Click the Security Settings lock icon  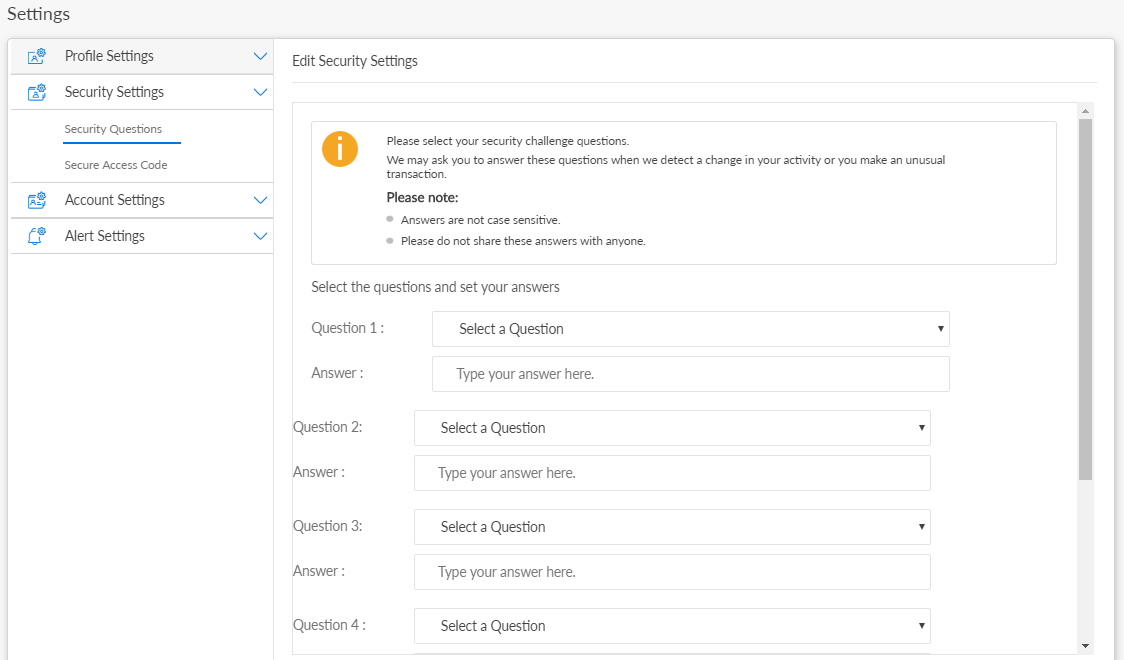coord(37,93)
